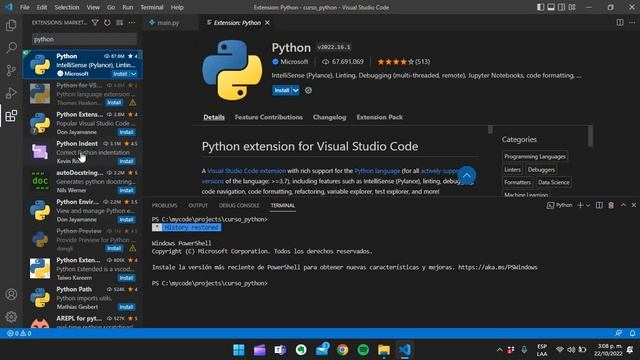The width and height of the screenshot is (640, 360).
Task: Open Windows Start menu
Action: pos(239,350)
